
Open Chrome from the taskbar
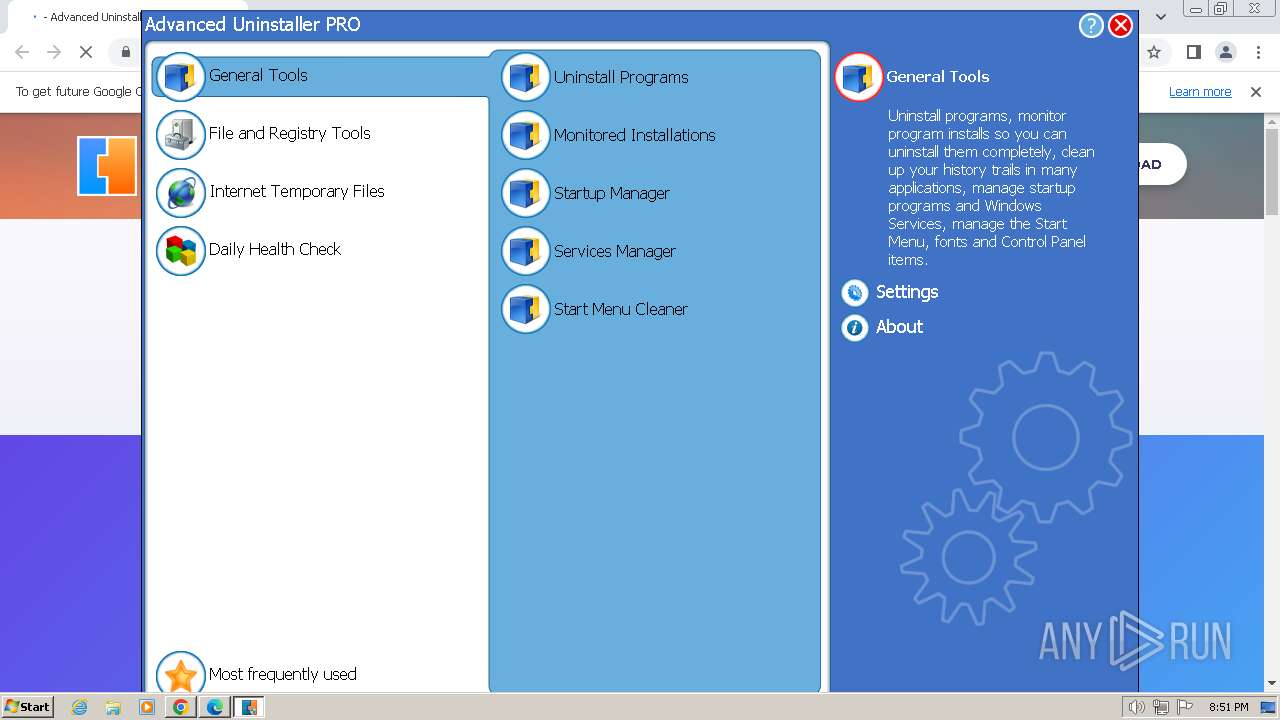pos(180,707)
